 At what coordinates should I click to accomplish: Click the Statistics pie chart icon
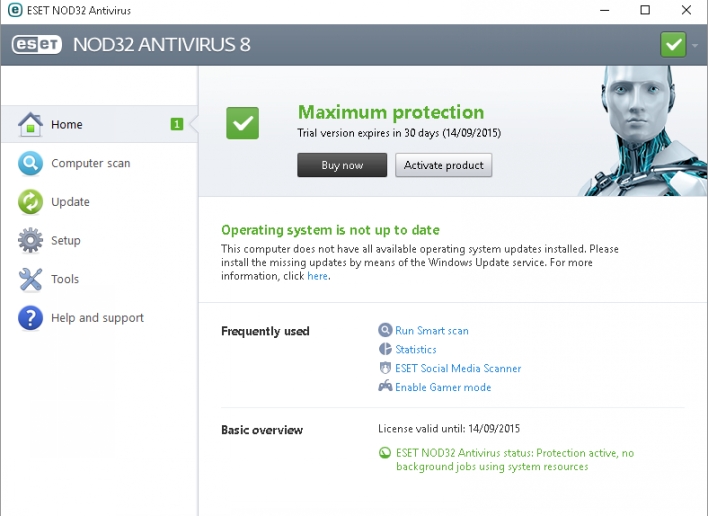point(385,349)
